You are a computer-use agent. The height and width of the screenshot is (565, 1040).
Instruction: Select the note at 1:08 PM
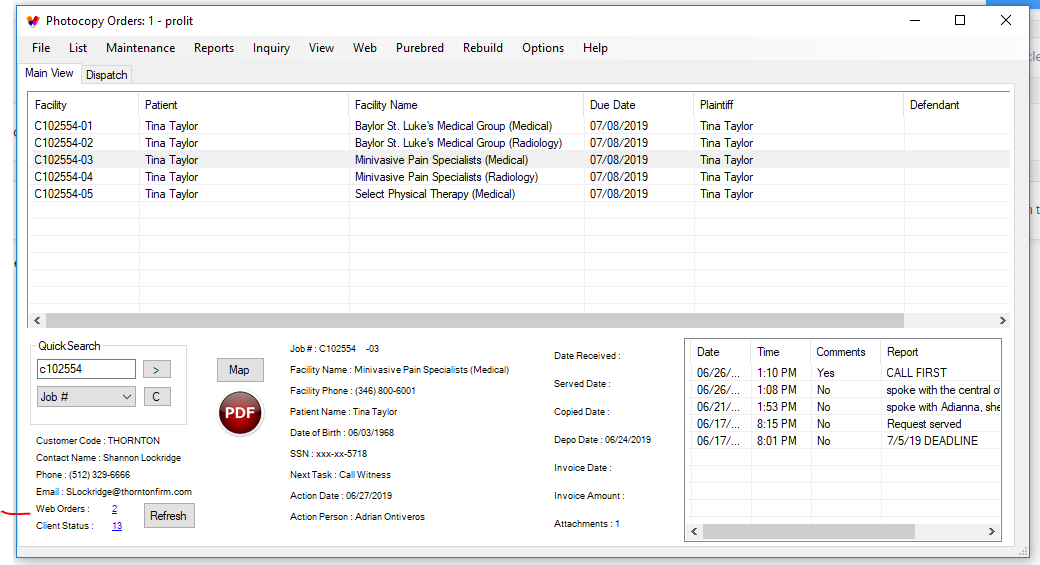[x=846, y=390]
